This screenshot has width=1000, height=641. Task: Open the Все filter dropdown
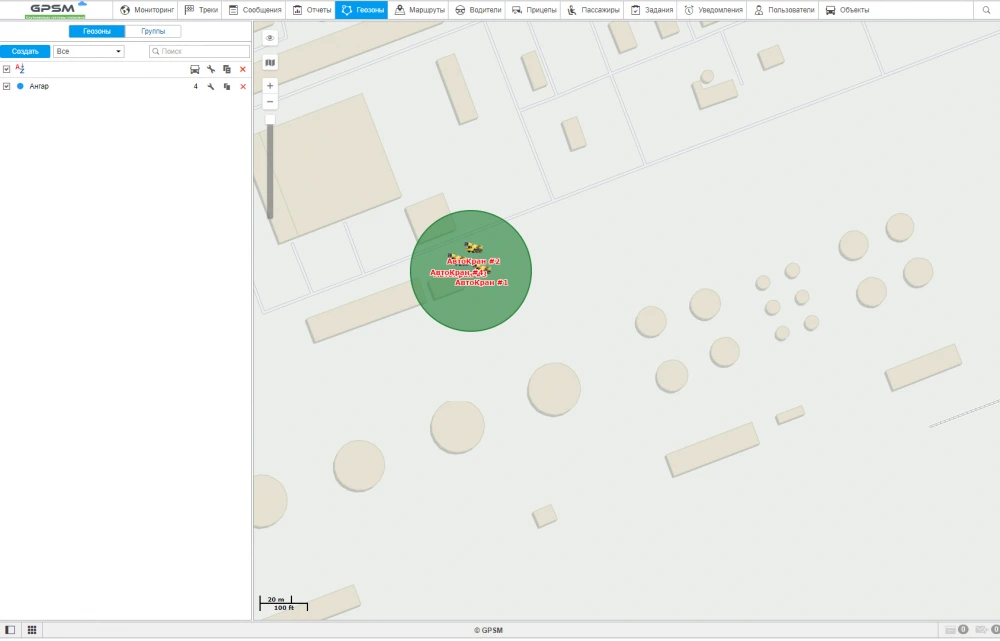click(89, 51)
